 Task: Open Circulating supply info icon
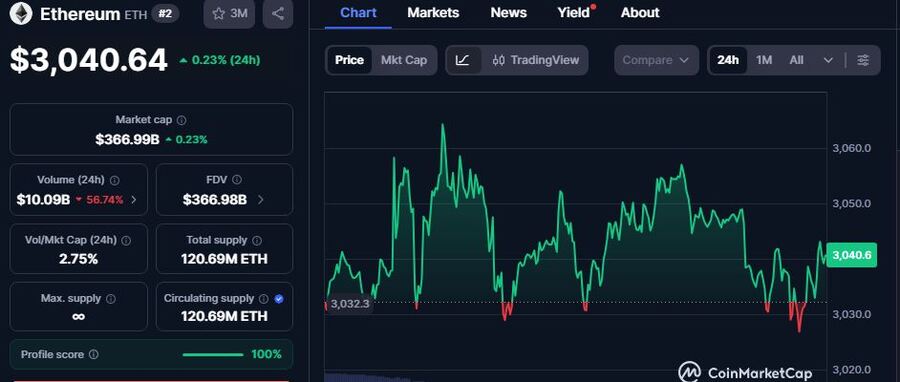coord(263,299)
